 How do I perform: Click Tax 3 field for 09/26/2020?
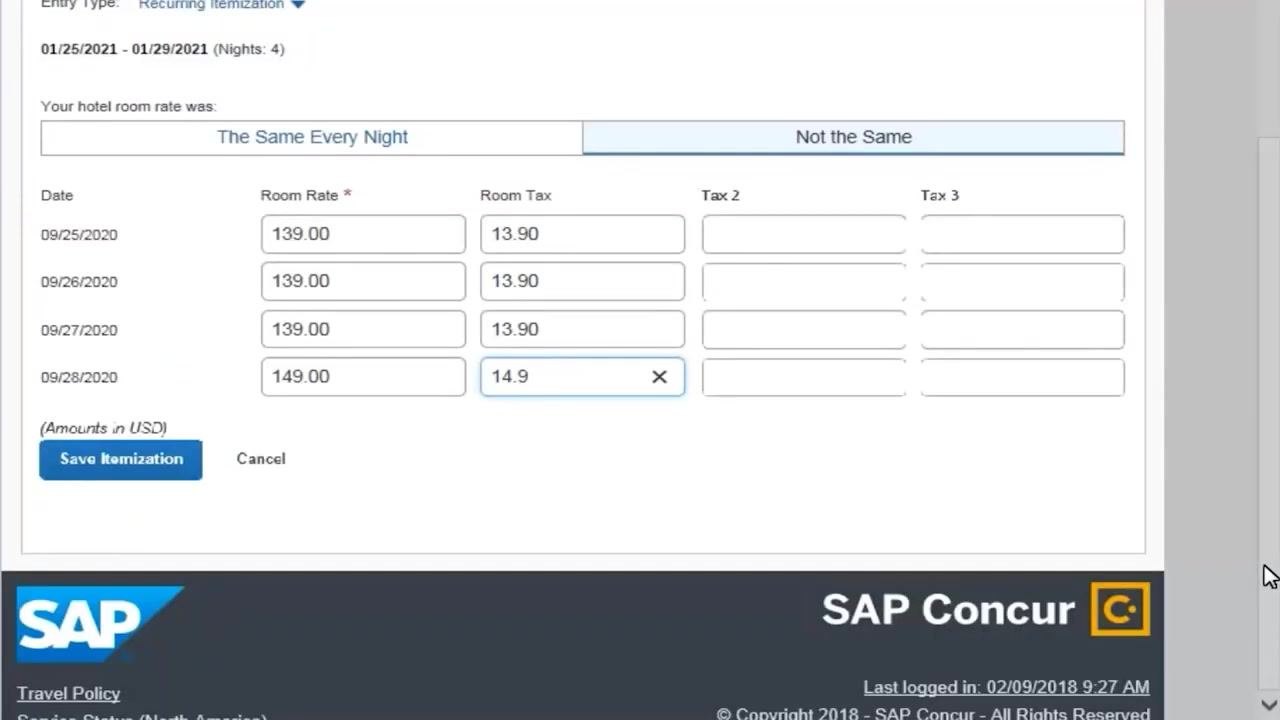[1022, 281]
